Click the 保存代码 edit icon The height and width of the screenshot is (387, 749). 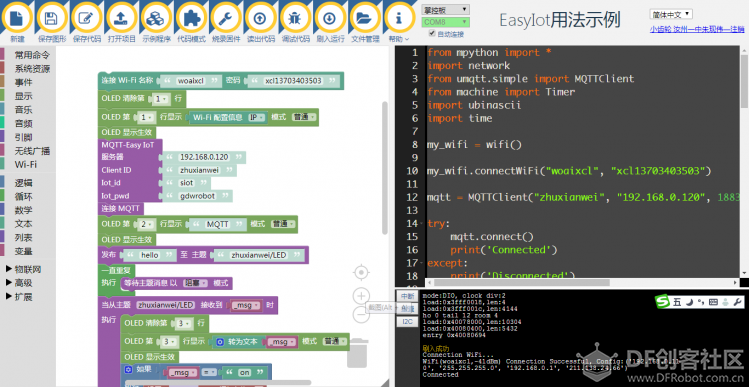coord(86,18)
